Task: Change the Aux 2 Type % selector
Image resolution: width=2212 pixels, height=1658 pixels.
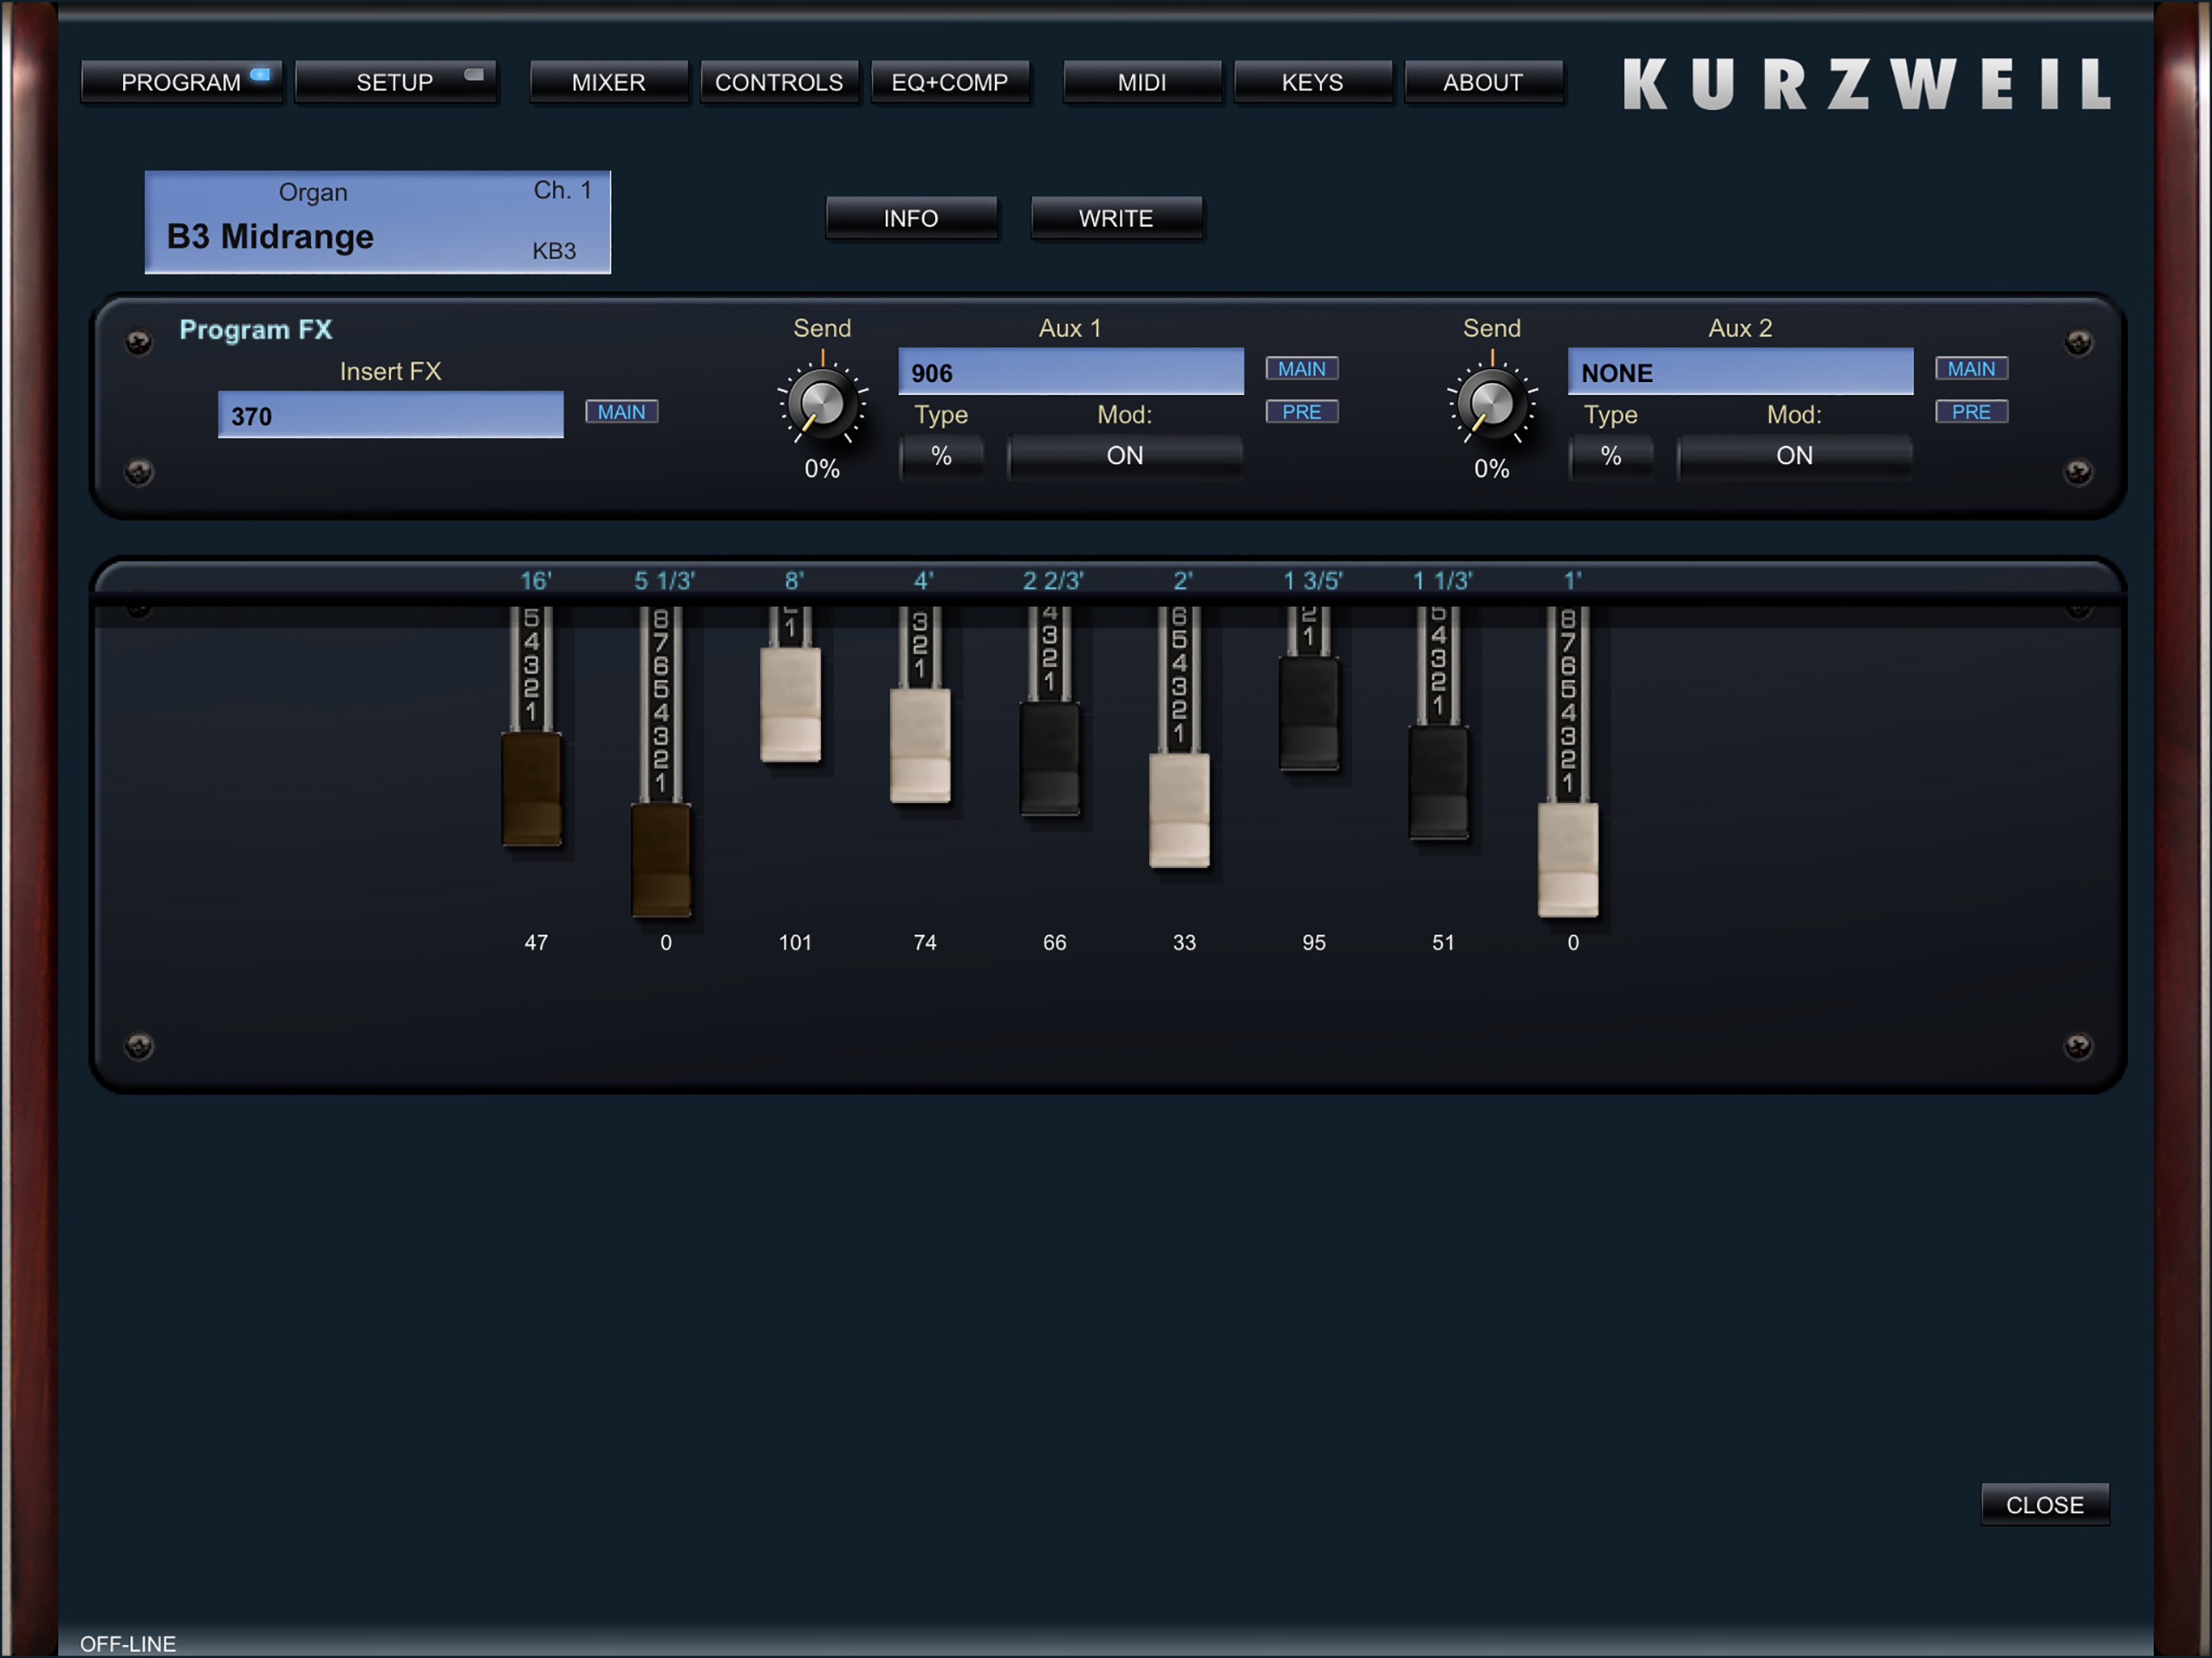Action: pyautogui.click(x=1611, y=456)
